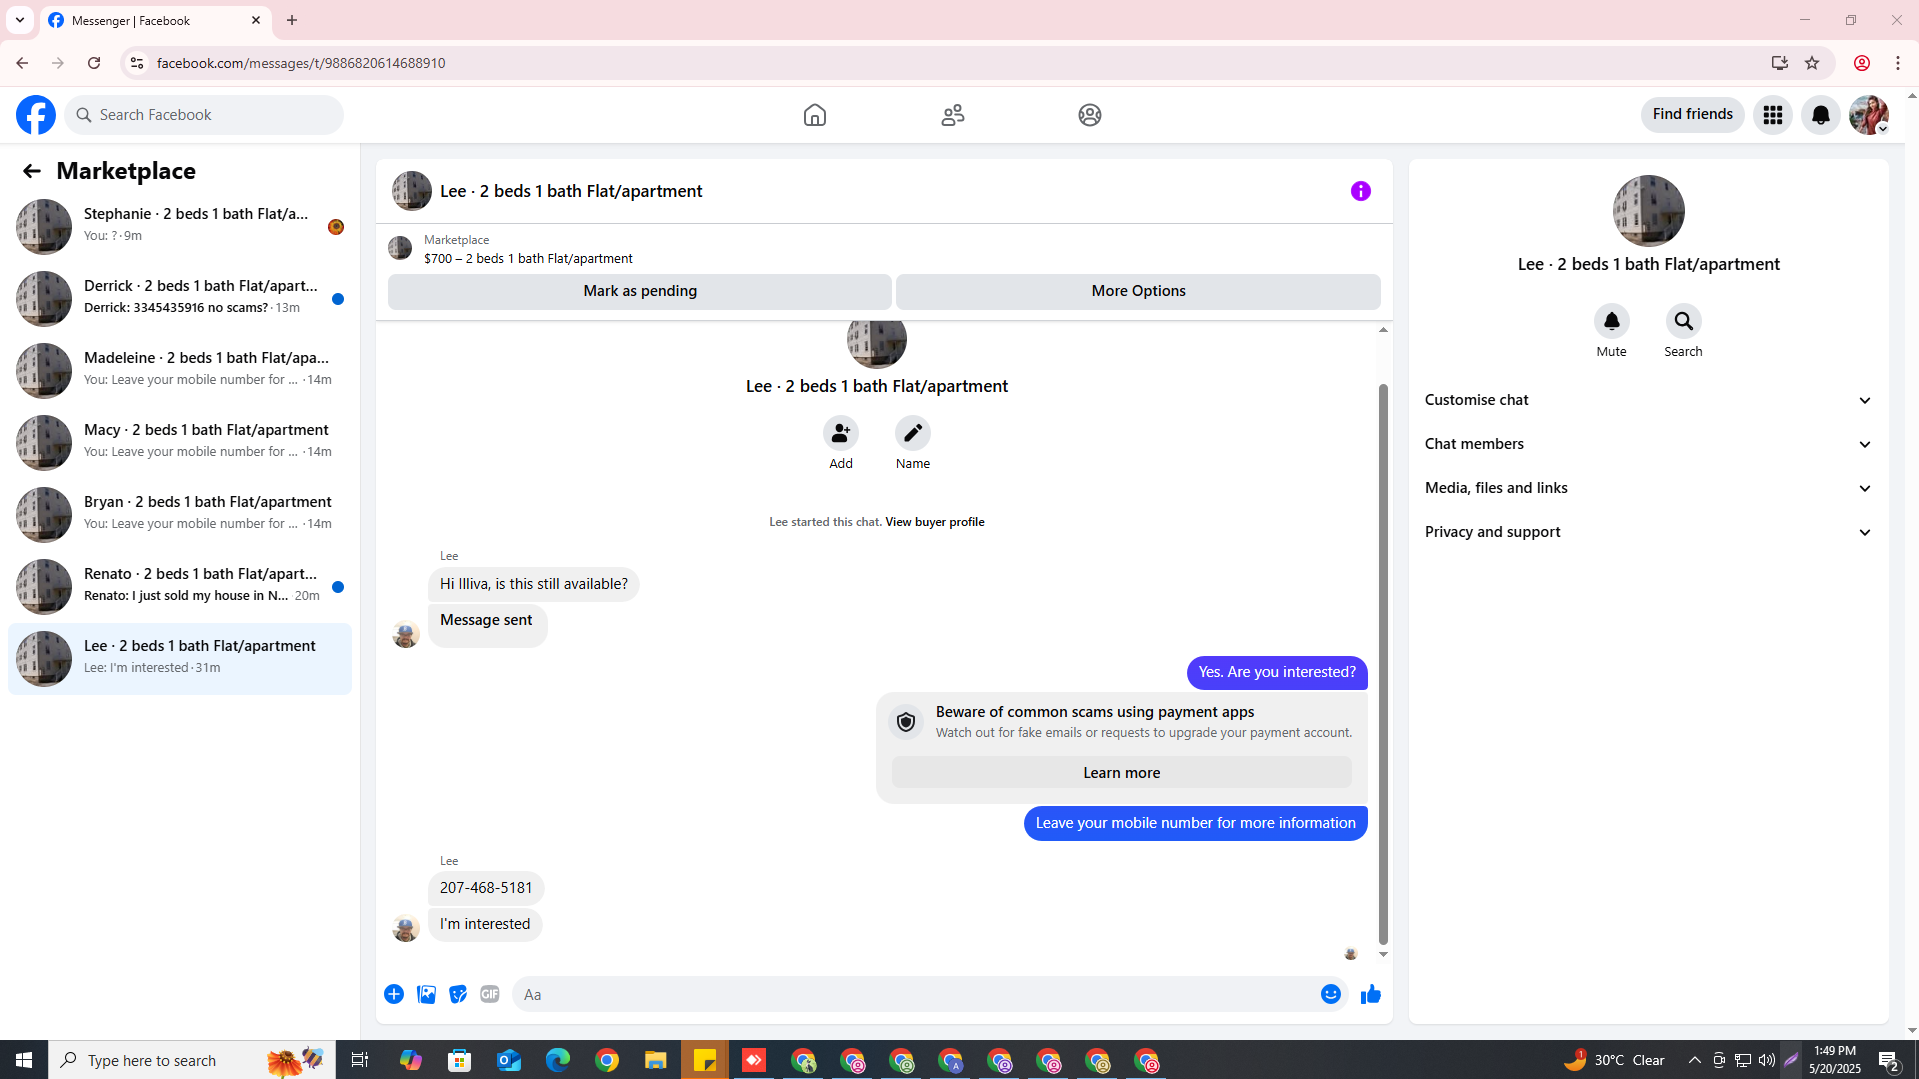Attach a photo file in composer
The image size is (1919, 1079).
point(426,994)
